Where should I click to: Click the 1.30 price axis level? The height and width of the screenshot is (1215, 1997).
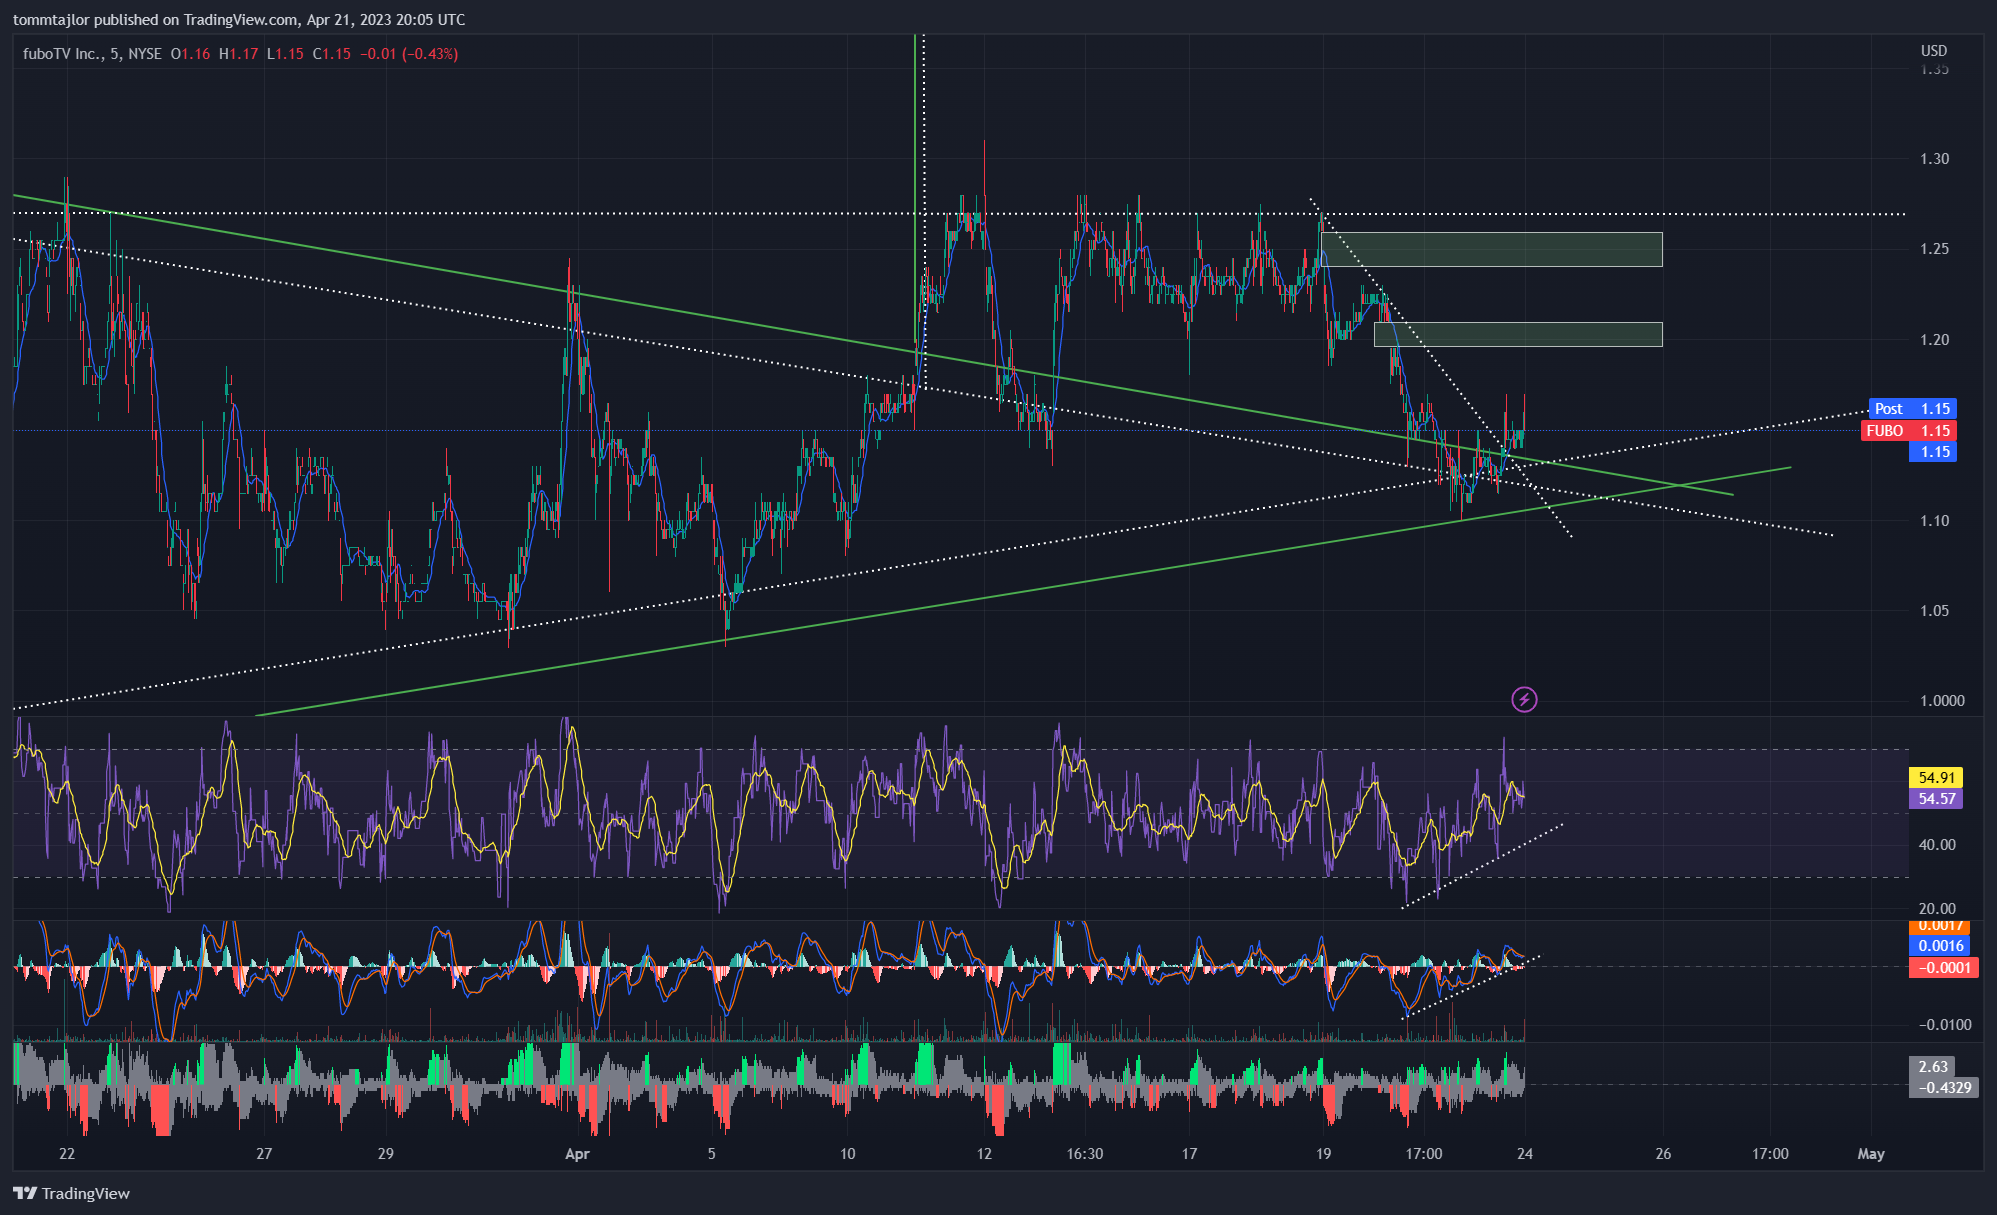1934,159
